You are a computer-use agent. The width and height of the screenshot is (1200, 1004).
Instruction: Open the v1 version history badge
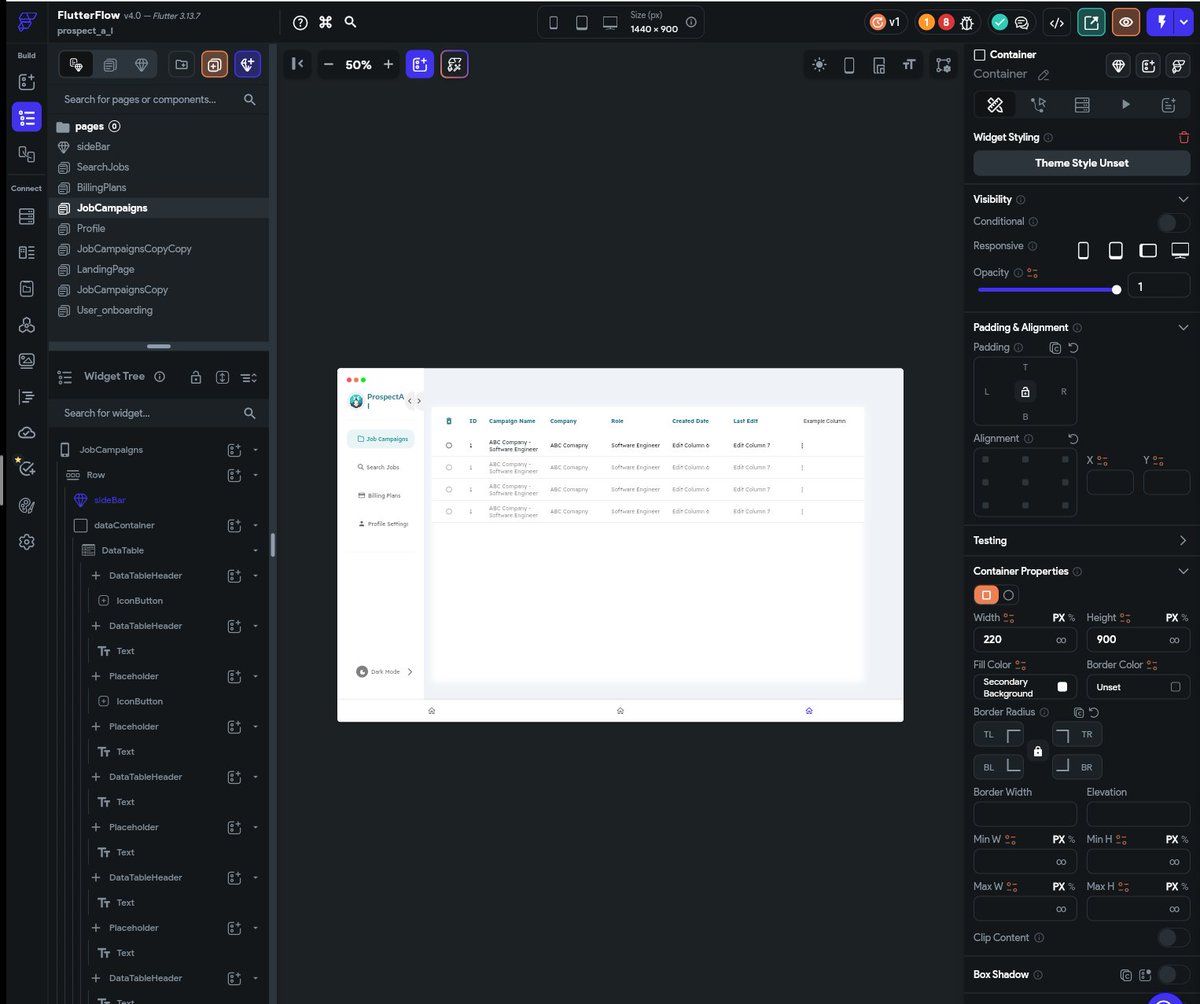885,22
